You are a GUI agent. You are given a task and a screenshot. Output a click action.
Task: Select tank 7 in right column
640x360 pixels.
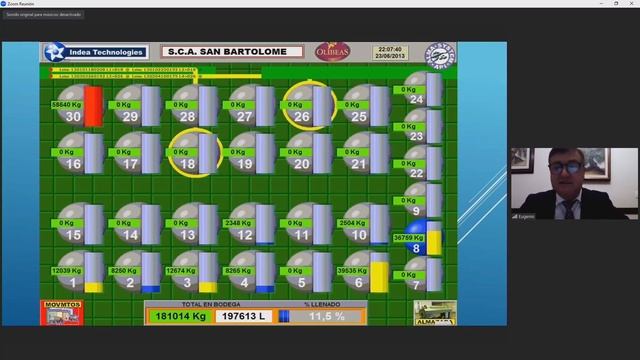click(418, 275)
